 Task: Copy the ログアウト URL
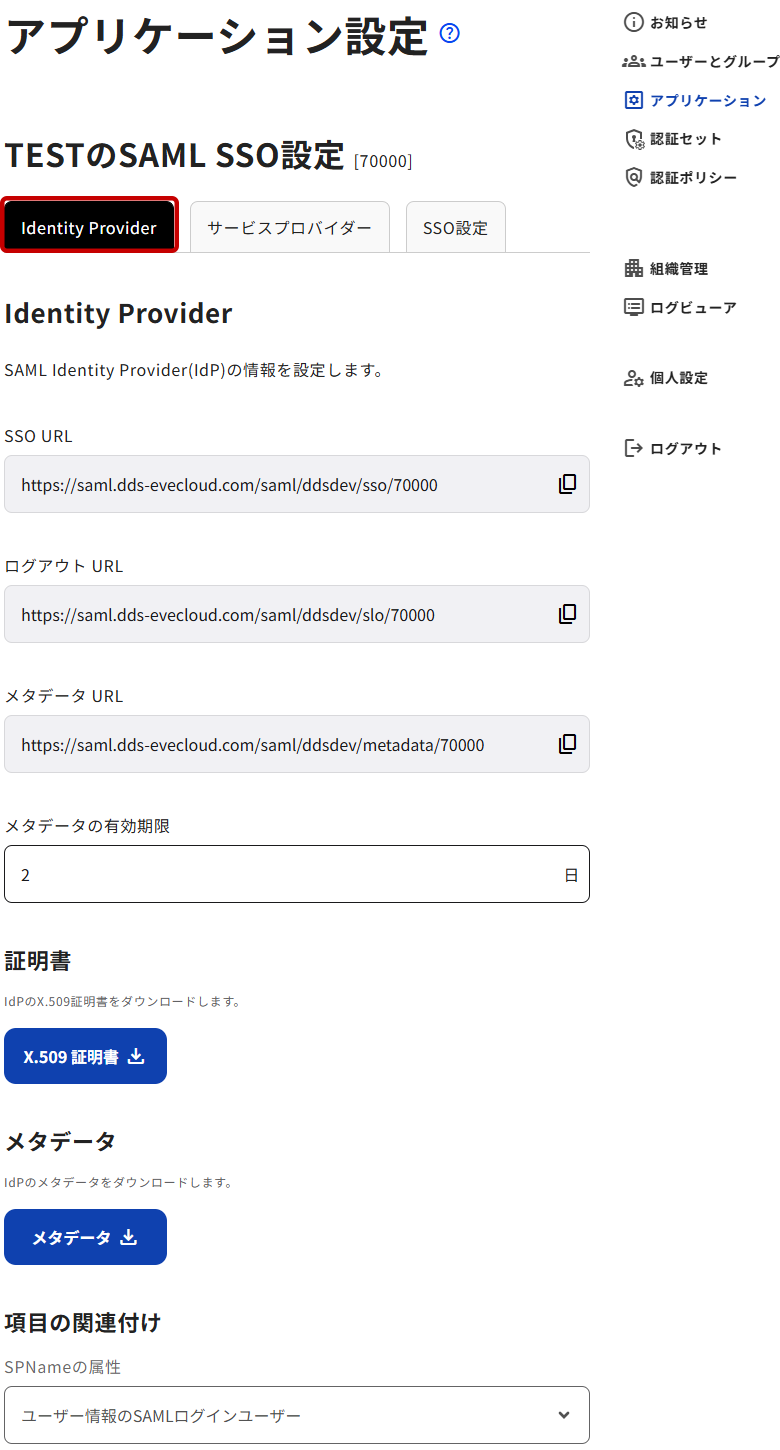point(567,614)
